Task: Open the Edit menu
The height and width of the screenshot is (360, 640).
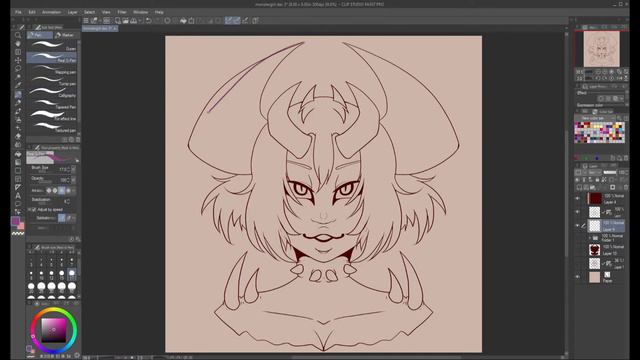Action: [x=32, y=12]
